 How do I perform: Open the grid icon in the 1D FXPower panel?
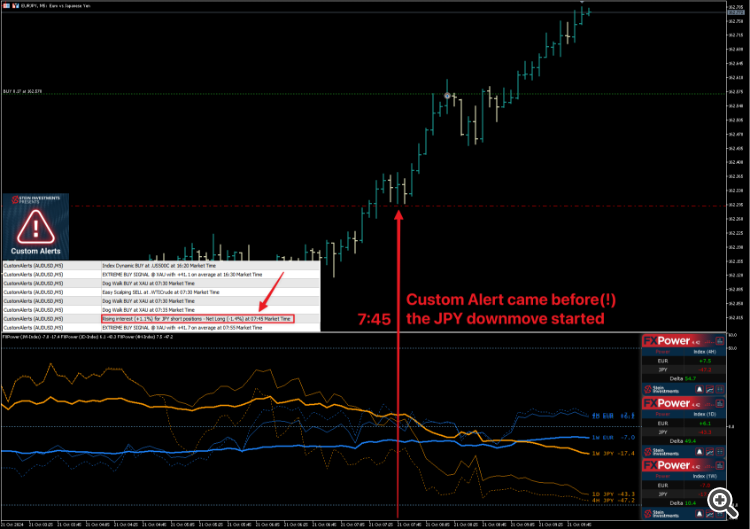(720, 452)
